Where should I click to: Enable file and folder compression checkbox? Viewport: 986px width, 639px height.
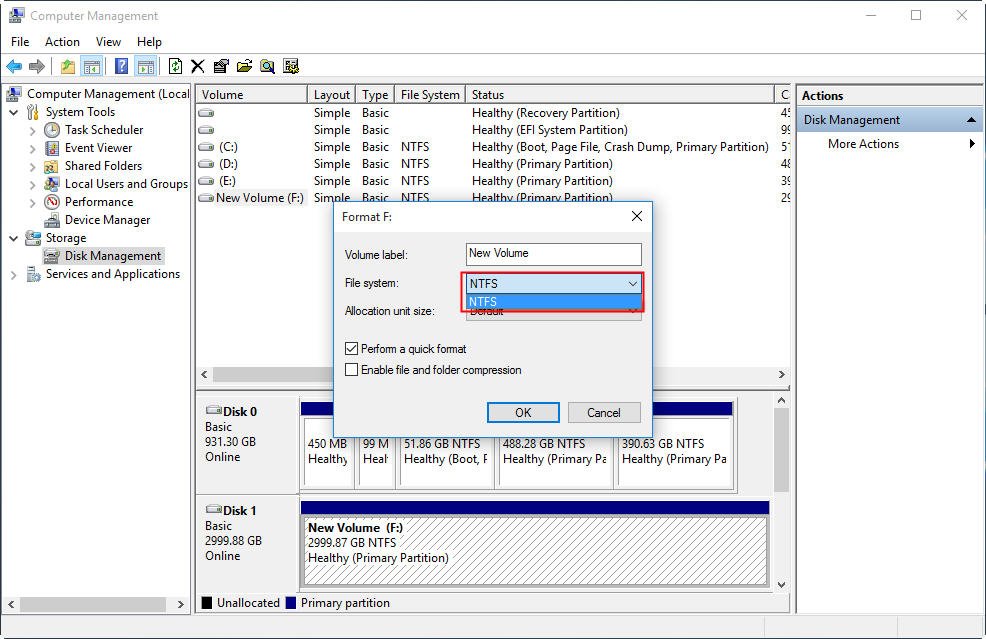352,370
